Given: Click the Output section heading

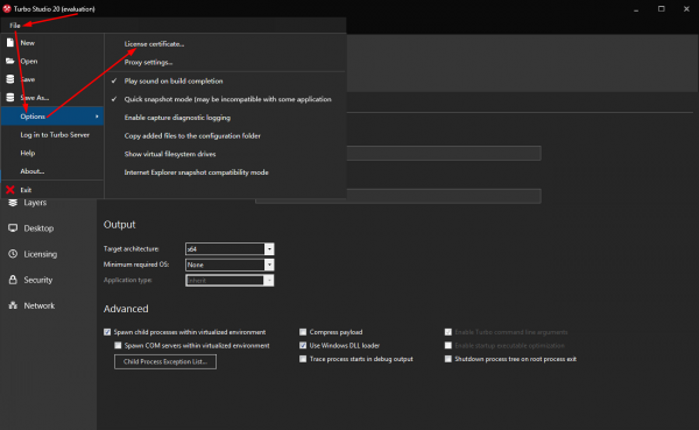Looking at the screenshot, I should pyautogui.click(x=119, y=225).
